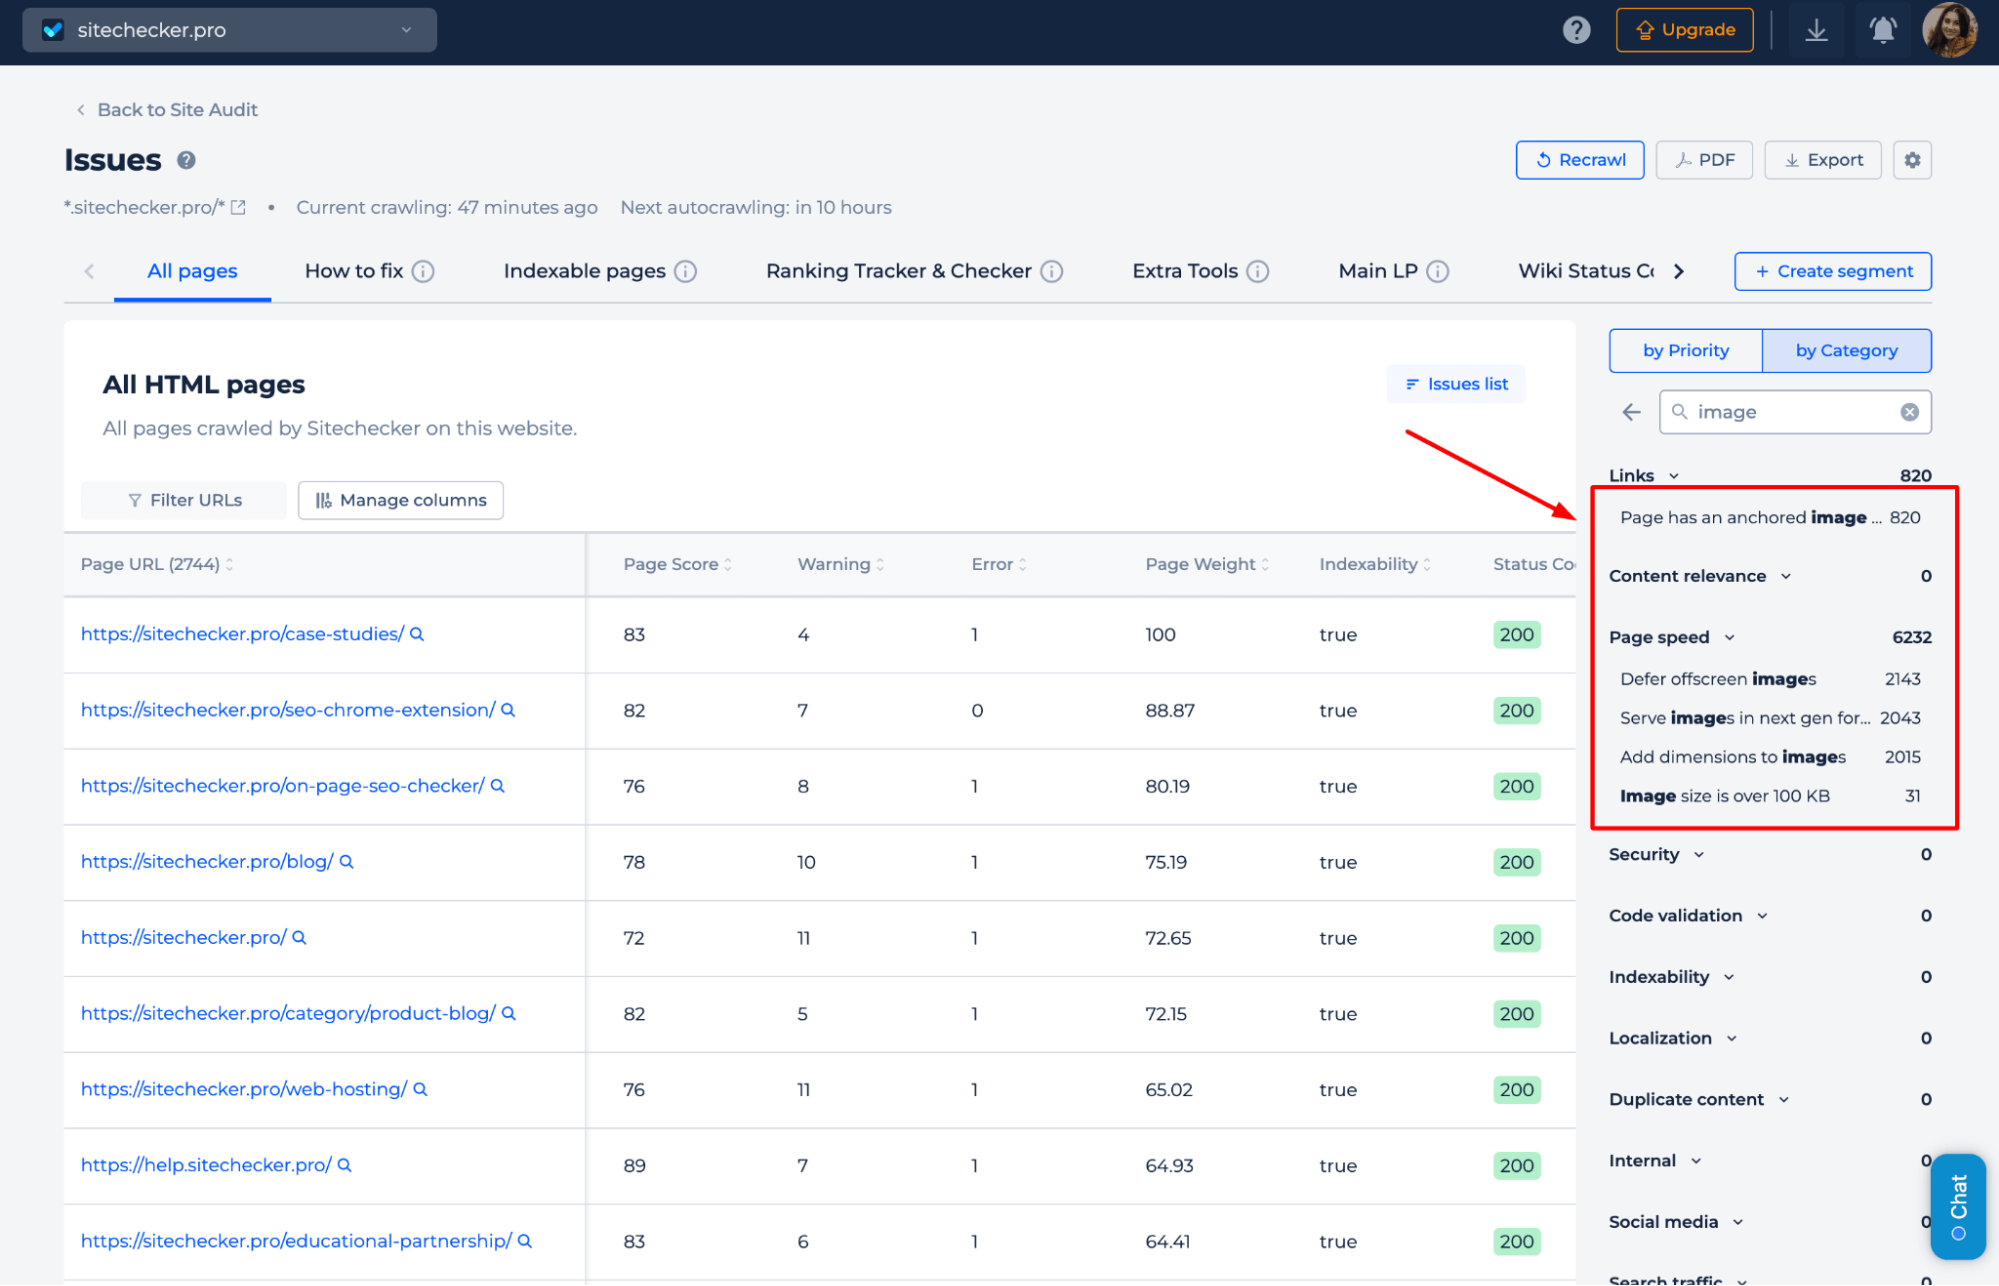Click inside the image search input field
This screenshot has height=1286, width=1999.
pyautogui.click(x=1790, y=411)
